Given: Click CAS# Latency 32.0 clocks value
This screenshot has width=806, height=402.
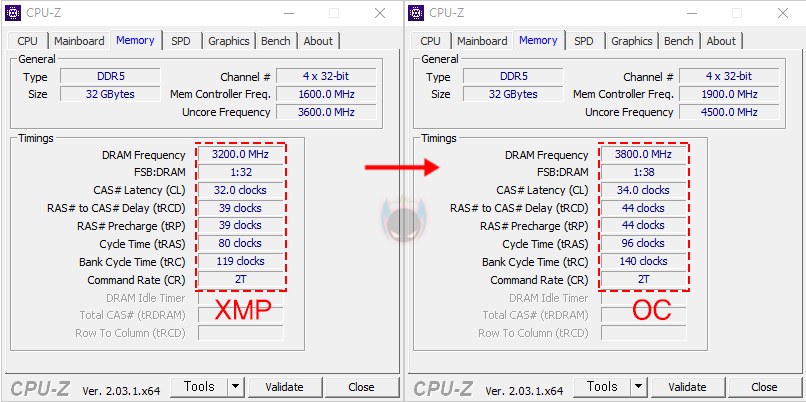Looking at the screenshot, I should pos(241,190).
